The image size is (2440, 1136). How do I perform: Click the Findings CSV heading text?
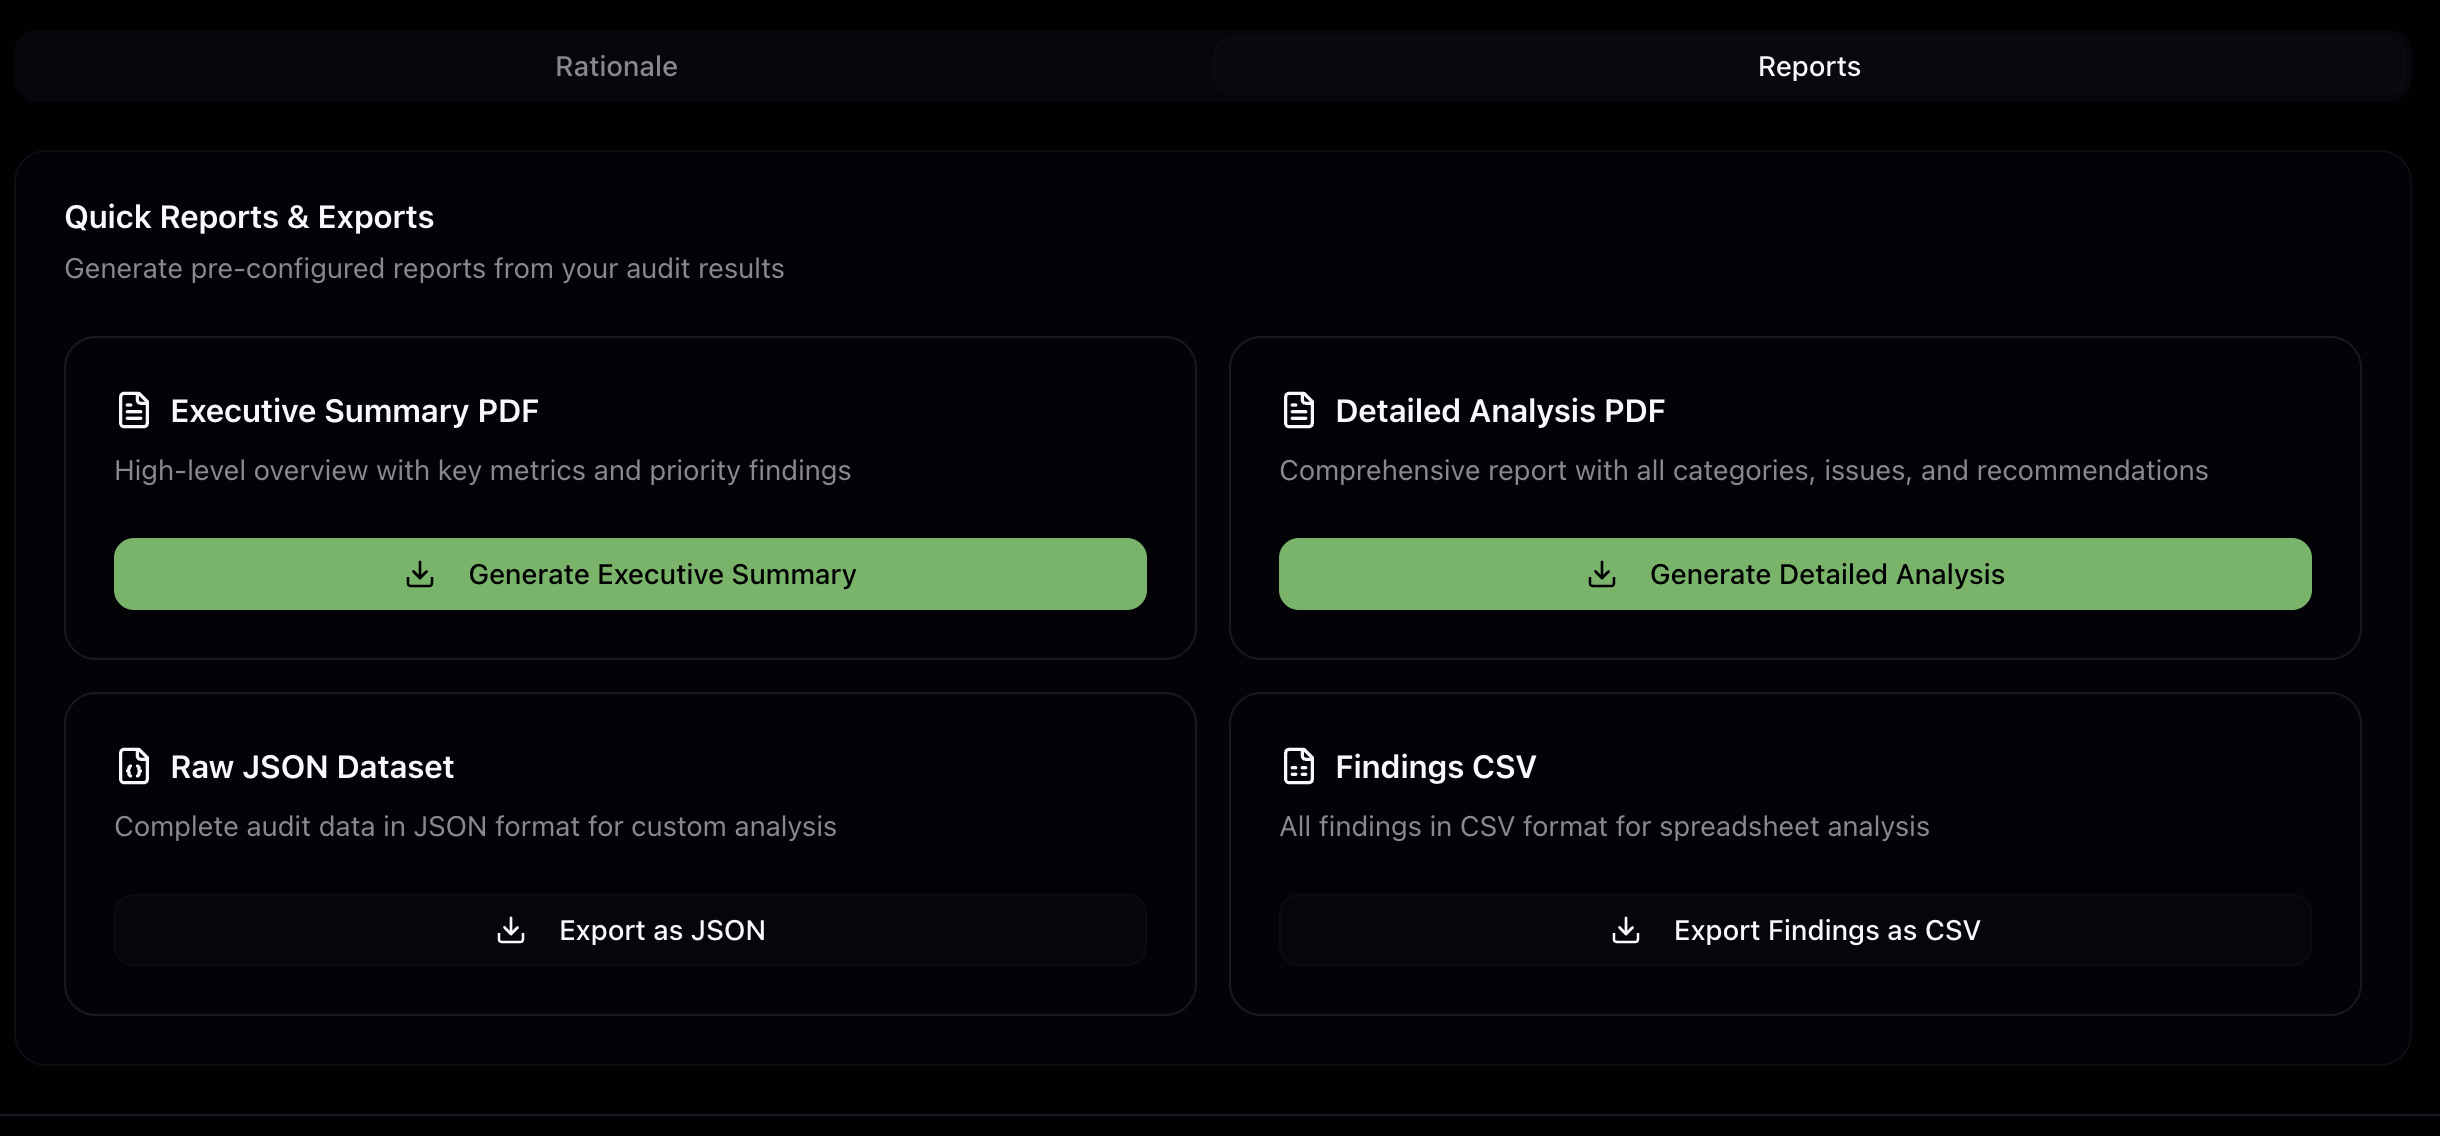tap(1435, 767)
